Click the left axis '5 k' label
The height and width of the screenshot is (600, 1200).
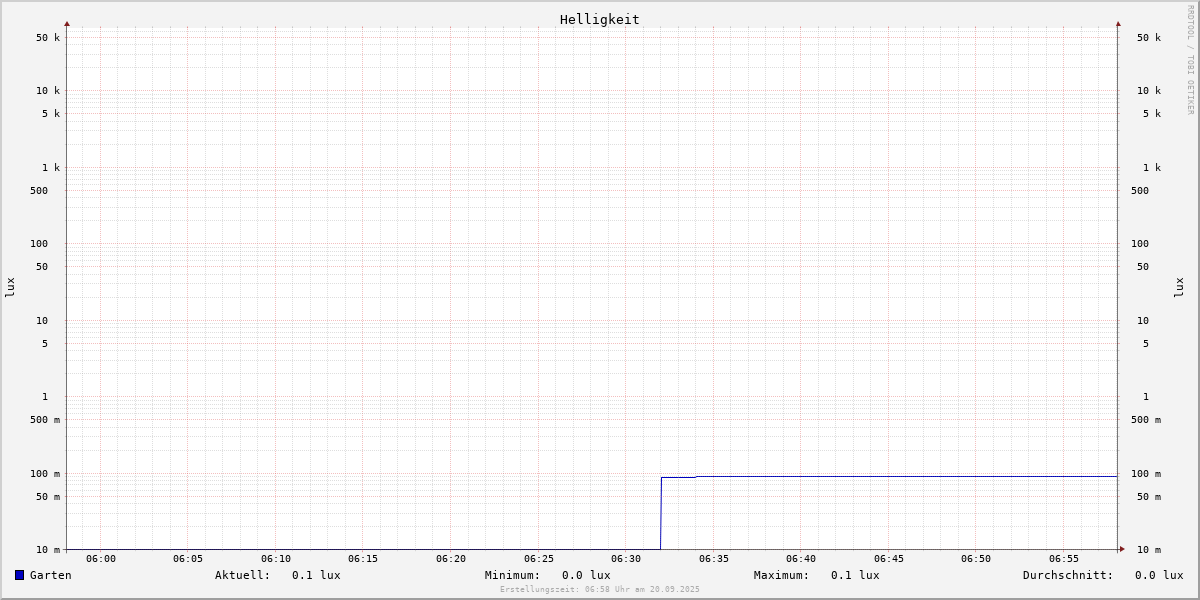51,114
